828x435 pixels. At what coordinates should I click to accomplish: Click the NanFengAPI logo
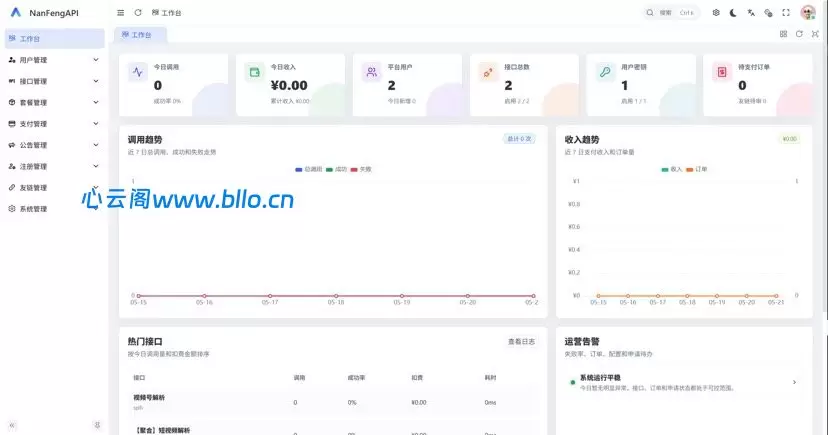pyautogui.click(x=16, y=13)
